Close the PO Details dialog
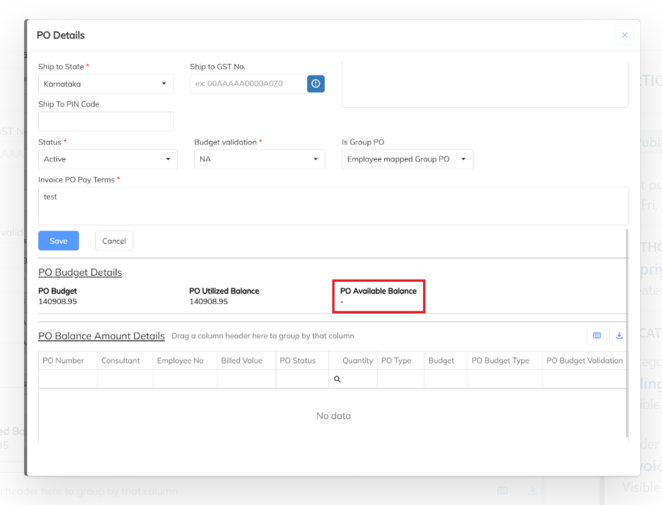 (624, 35)
